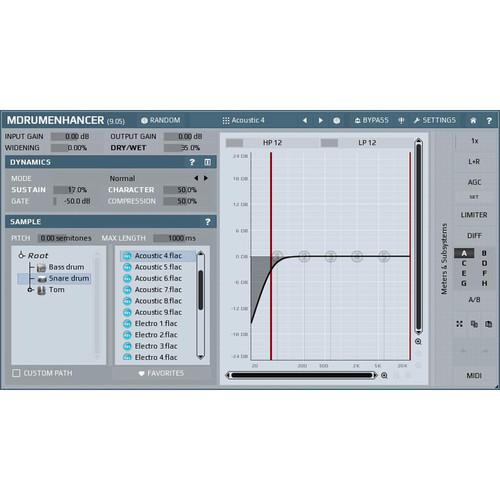Click the MIDI button
The width and height of the screenshot is (500, 500).
(x=474, y=376)
